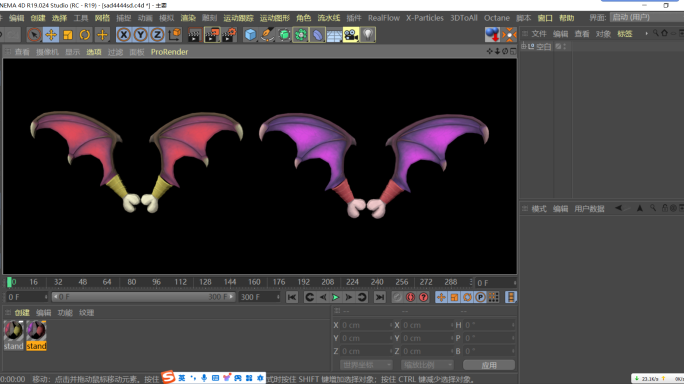Click the viewport pan move icon
This screenshot has width=684, height=384.
pos(489,51)
